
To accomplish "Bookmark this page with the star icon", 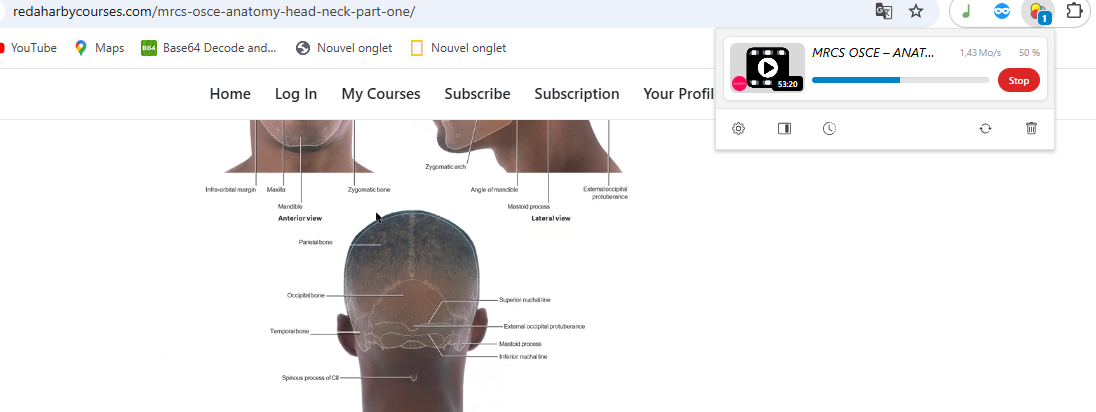I will [x=916, y=11].
